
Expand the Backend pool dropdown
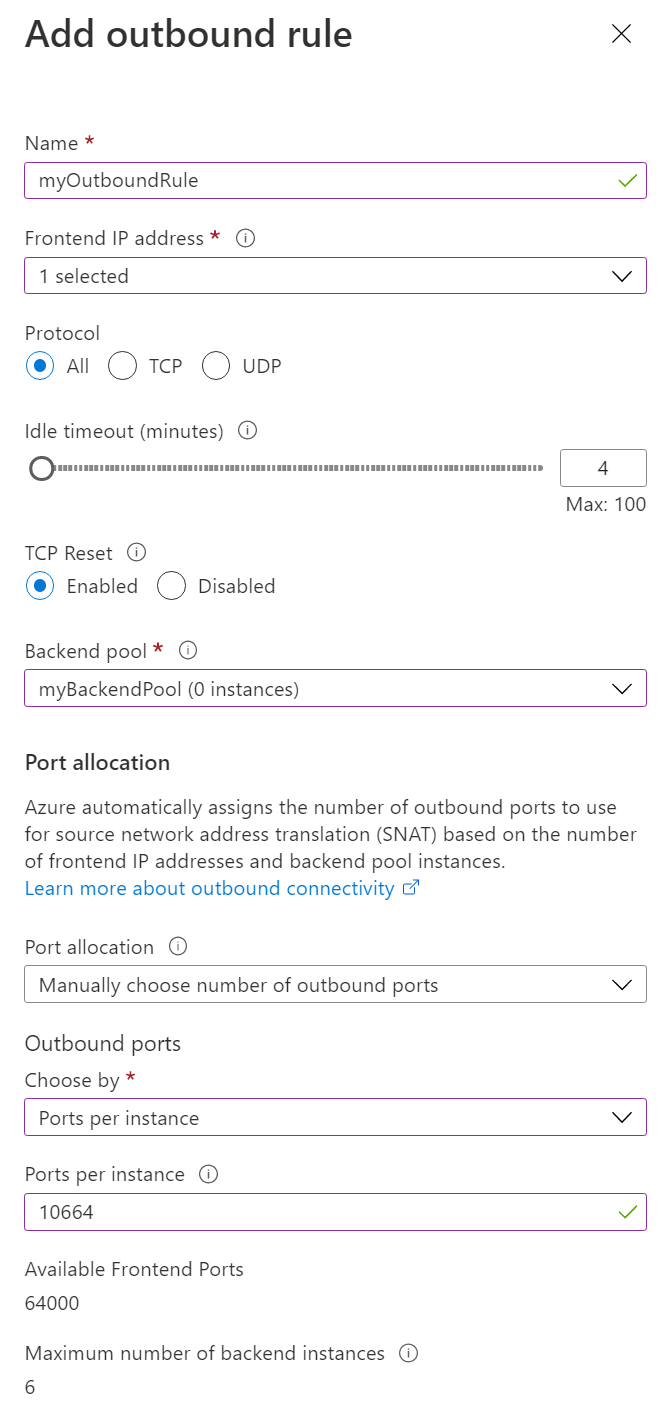[x=335, y=688]
